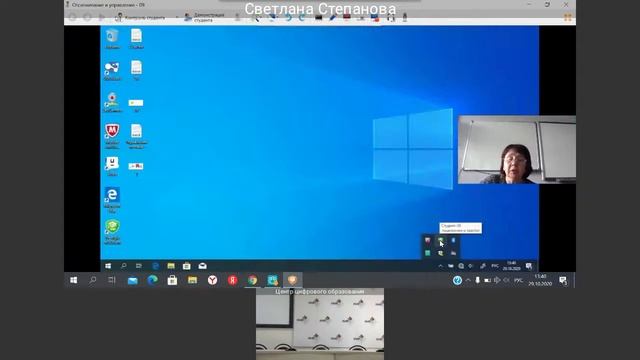Open notification center on the outer taskbar
640x360 pixels.
[x=563, y=280]
